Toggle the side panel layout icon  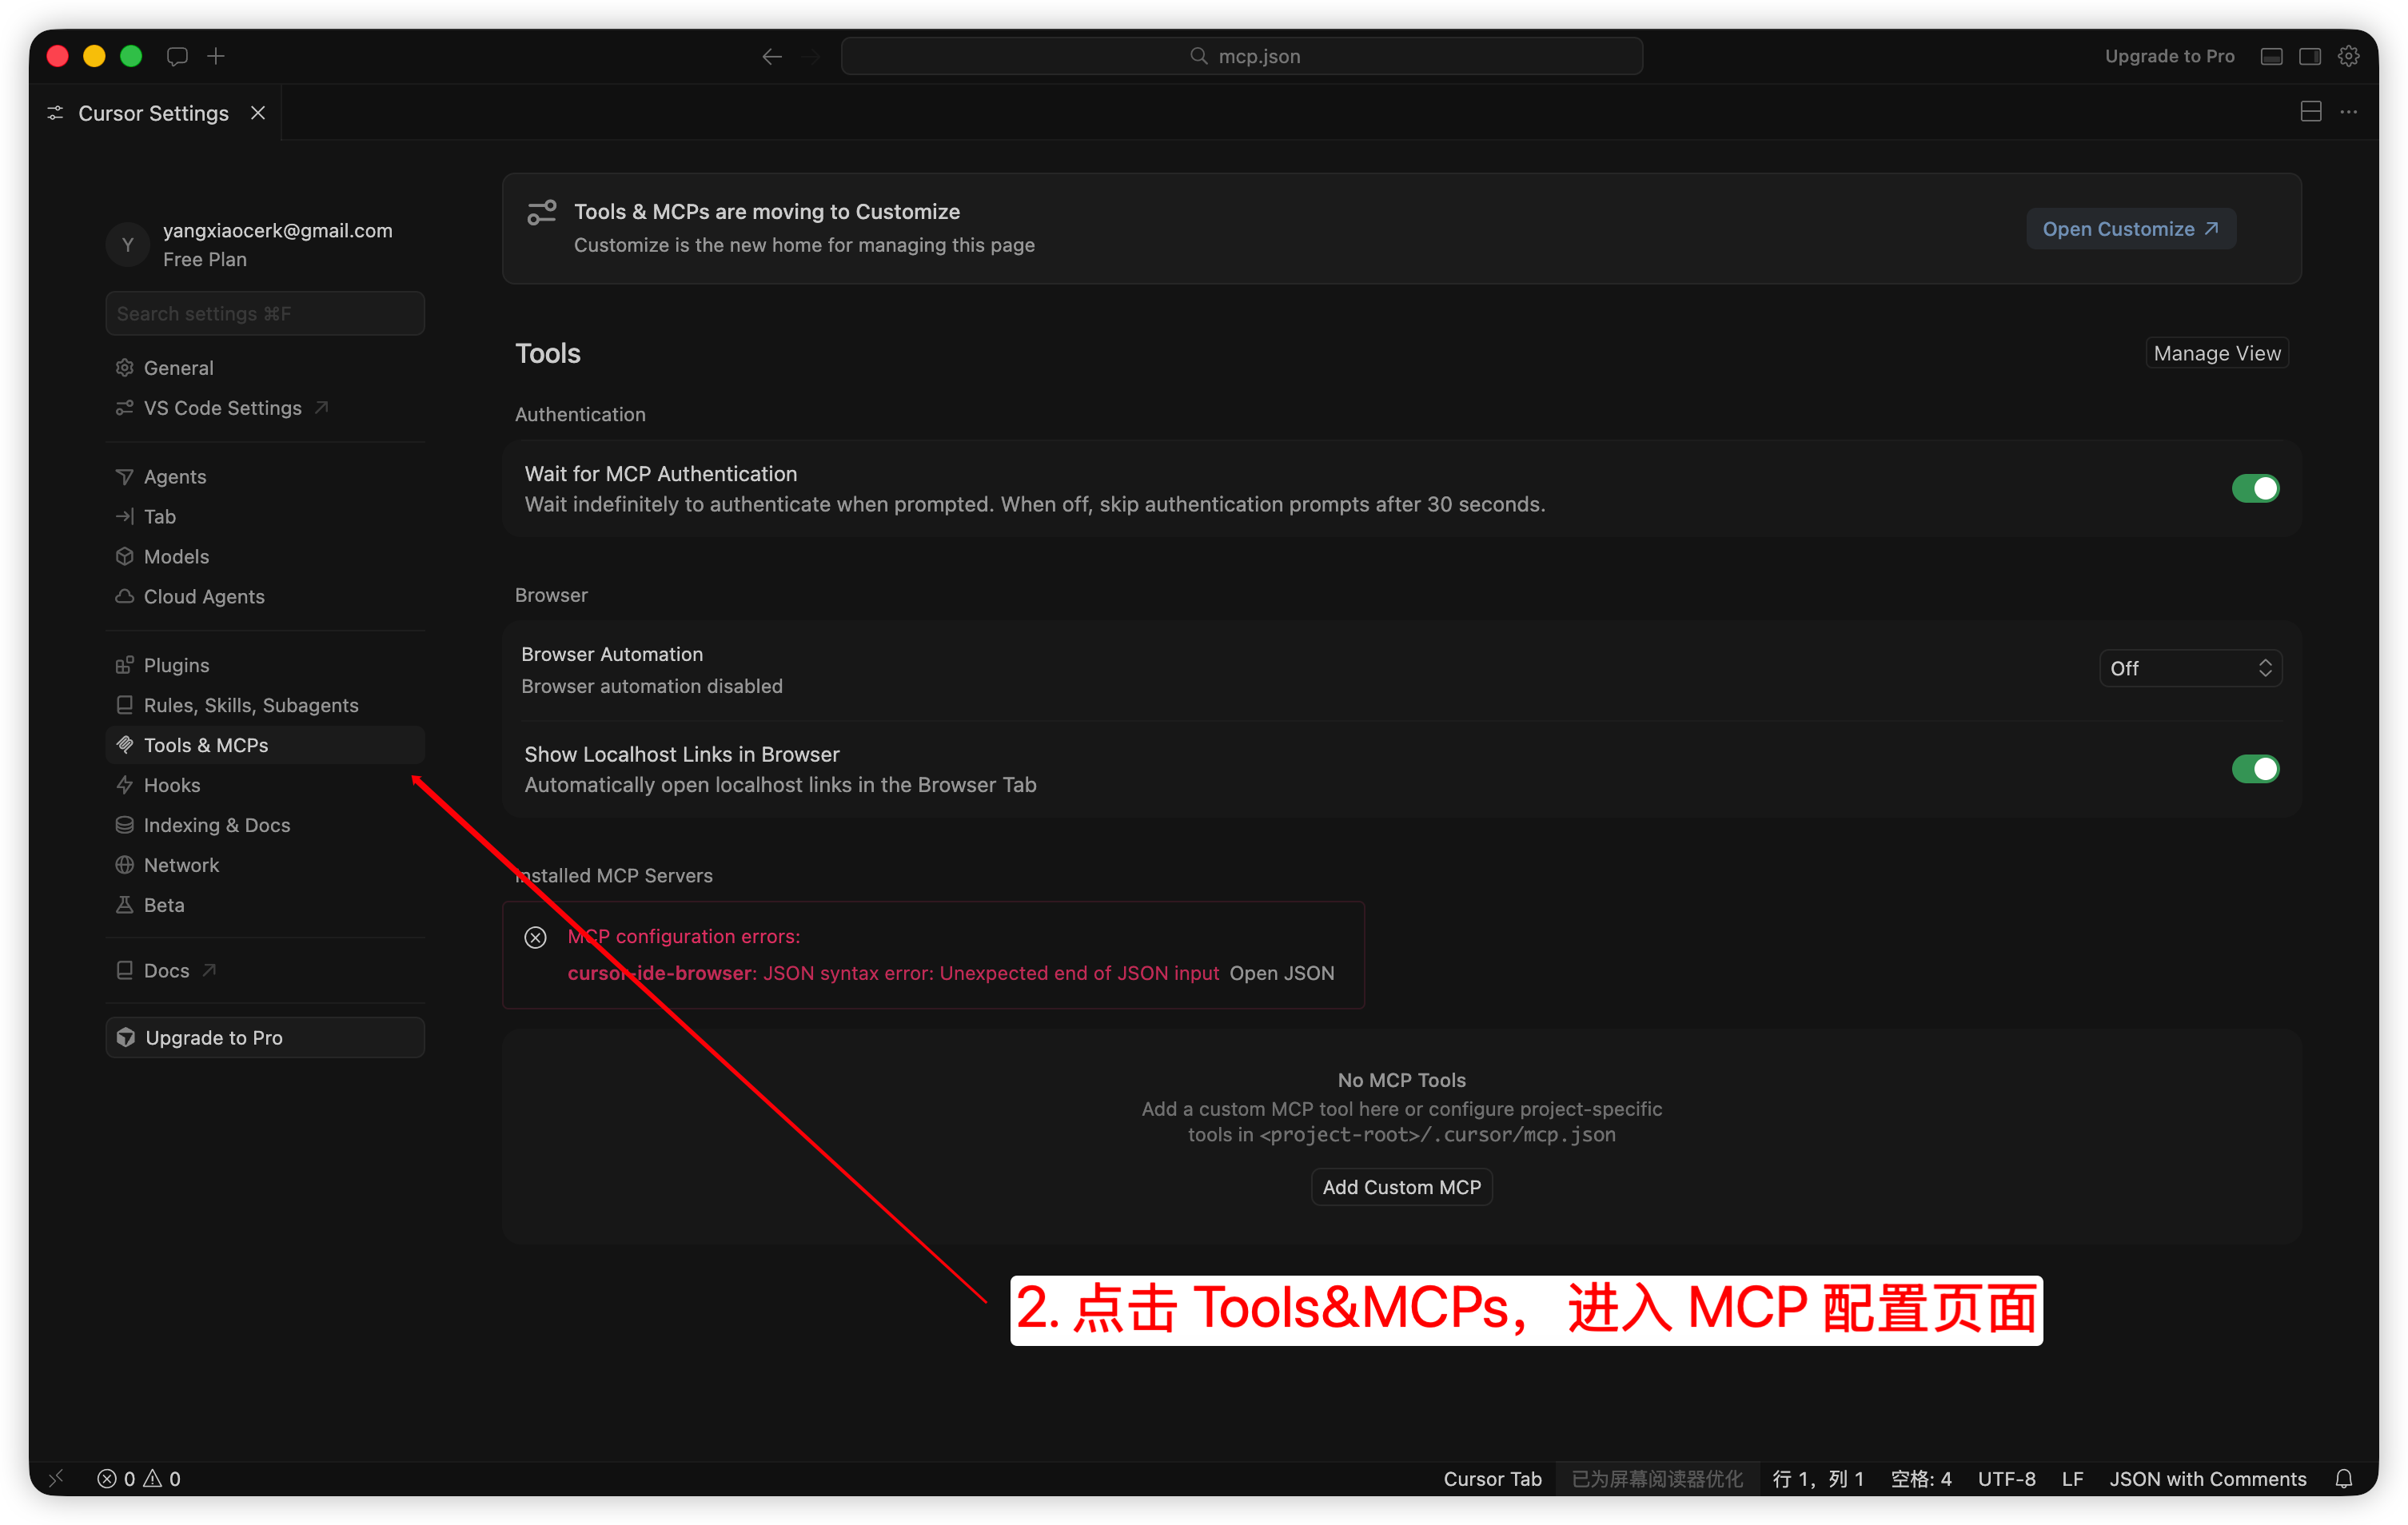pyautogui.click(x=2310, y=56)
